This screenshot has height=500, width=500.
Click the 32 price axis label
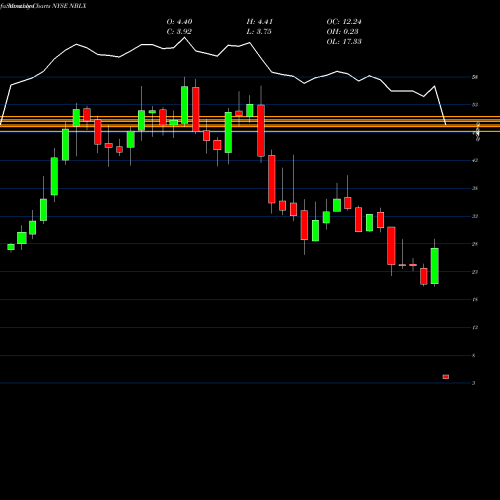click(x=475, y=217)
